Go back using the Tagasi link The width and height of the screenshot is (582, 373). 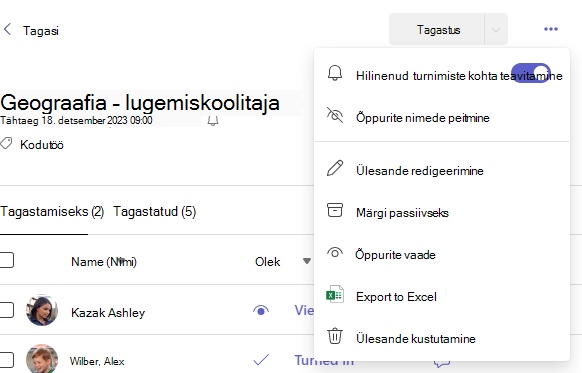tap(40, 30)
